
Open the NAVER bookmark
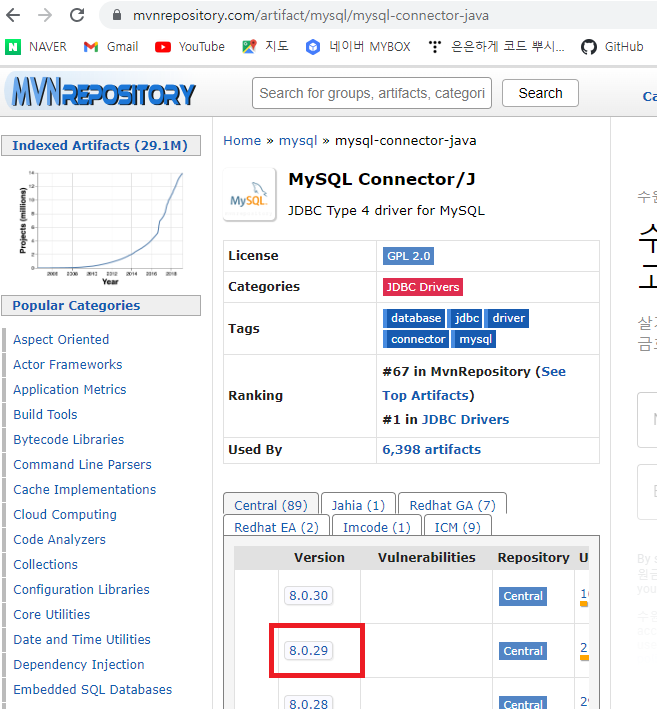coord(36,47)
